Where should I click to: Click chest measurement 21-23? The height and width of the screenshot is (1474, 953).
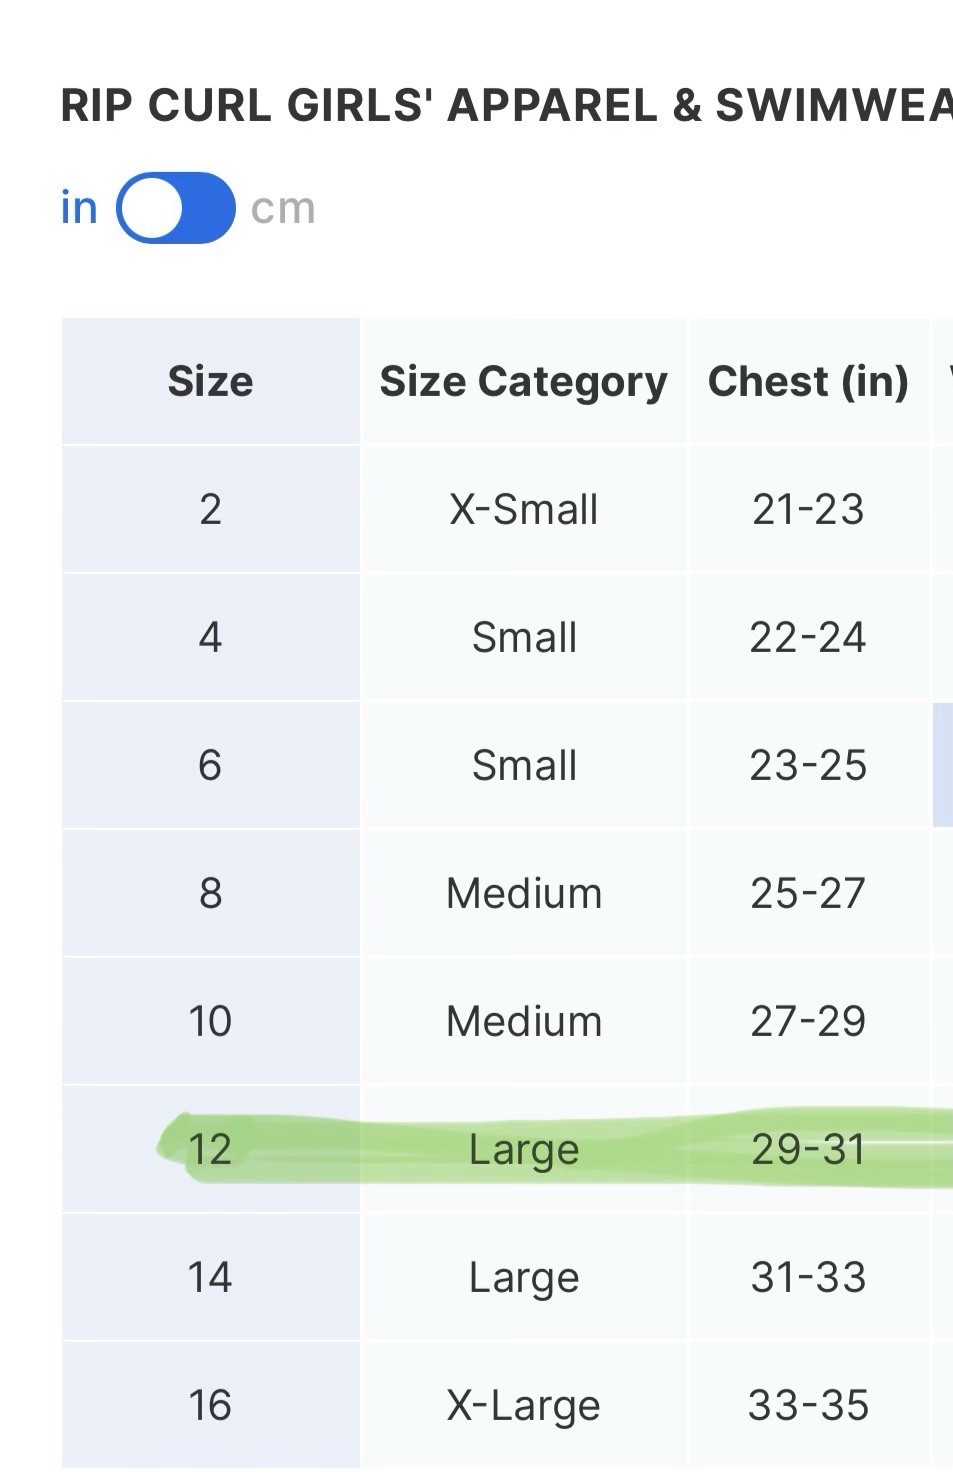click(x=808, y=509)
